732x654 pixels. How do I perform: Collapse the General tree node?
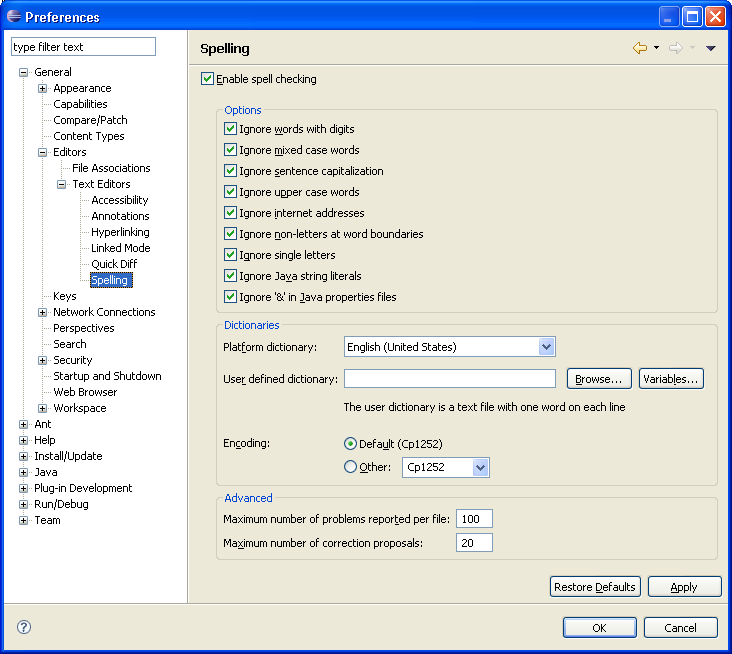[x=23, y=72]
